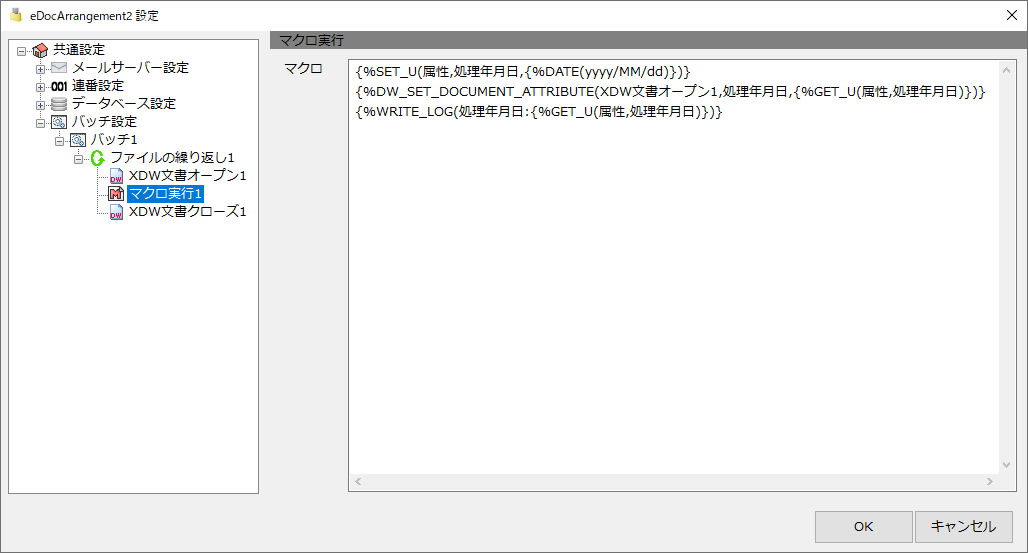Select ファイルの繰り返し1 tree item
The width and height of the screenshot is (1028, 553).
point(172,157)
